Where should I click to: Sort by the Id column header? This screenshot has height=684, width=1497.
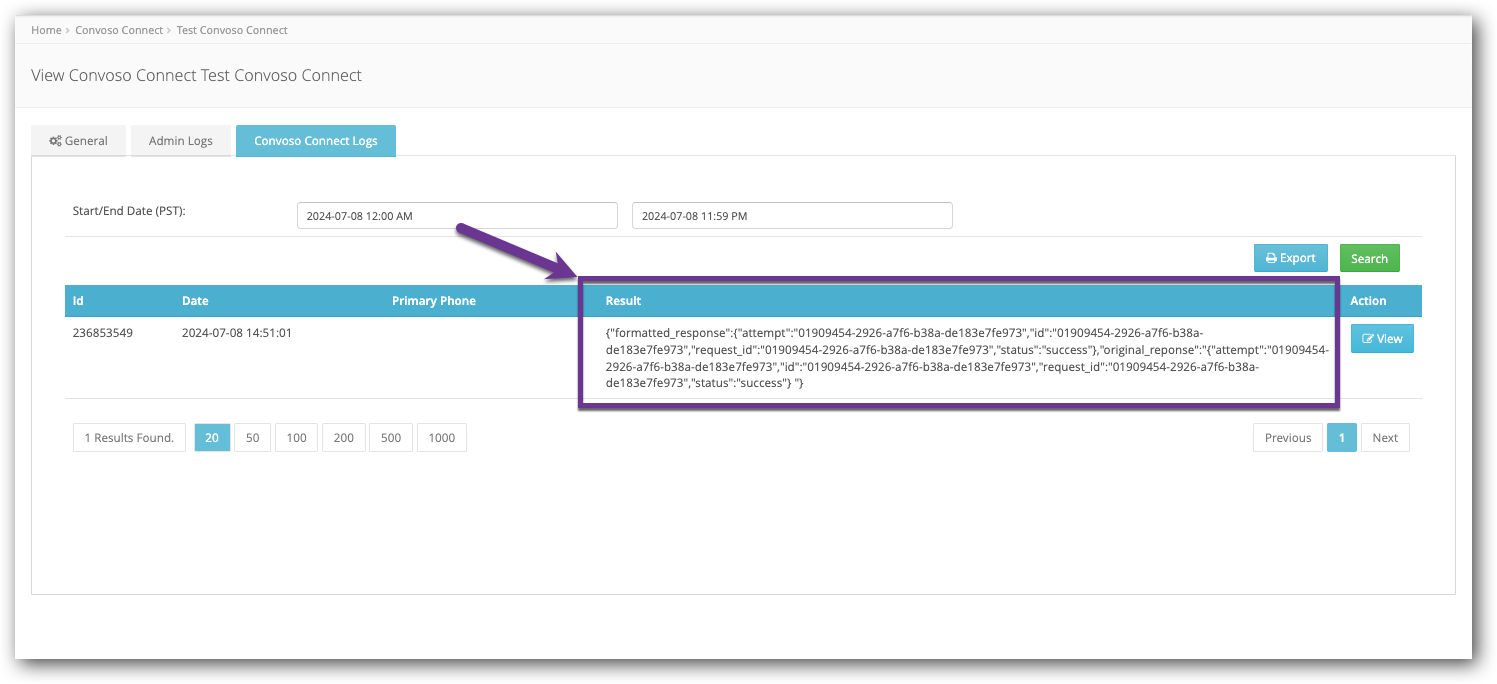(78, 301)
